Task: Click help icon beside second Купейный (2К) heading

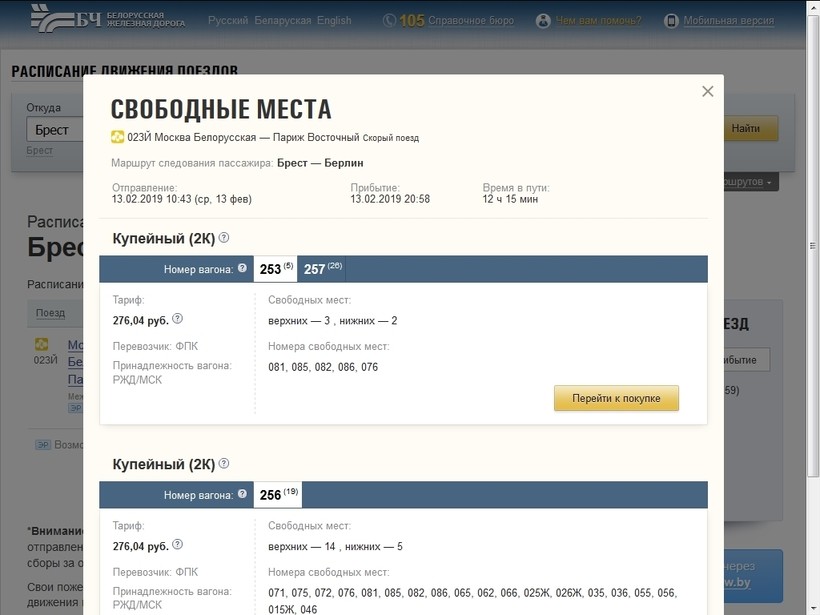Action: (x=224, y=464)
